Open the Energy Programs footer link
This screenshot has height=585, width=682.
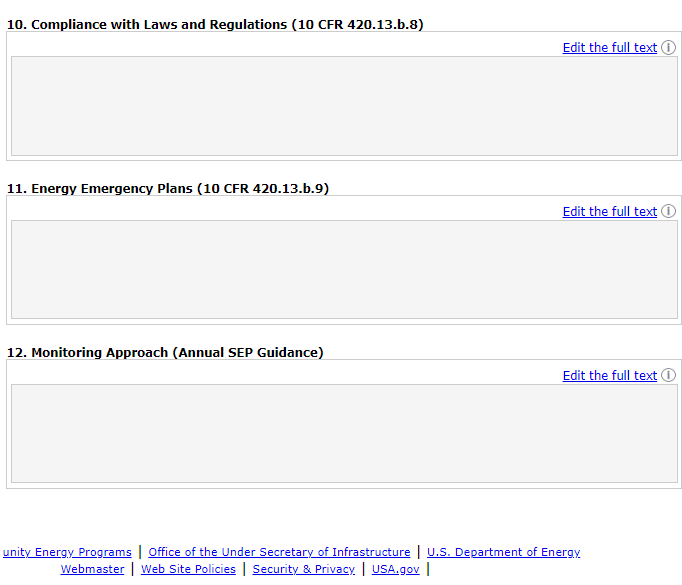(67, 552)
